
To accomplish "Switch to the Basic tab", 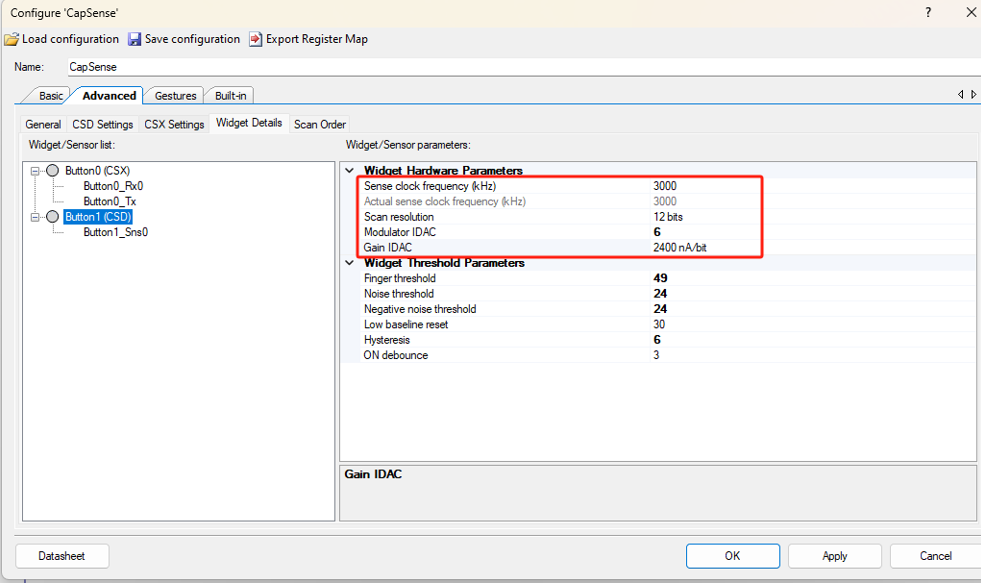I will (x=51, y=96).
